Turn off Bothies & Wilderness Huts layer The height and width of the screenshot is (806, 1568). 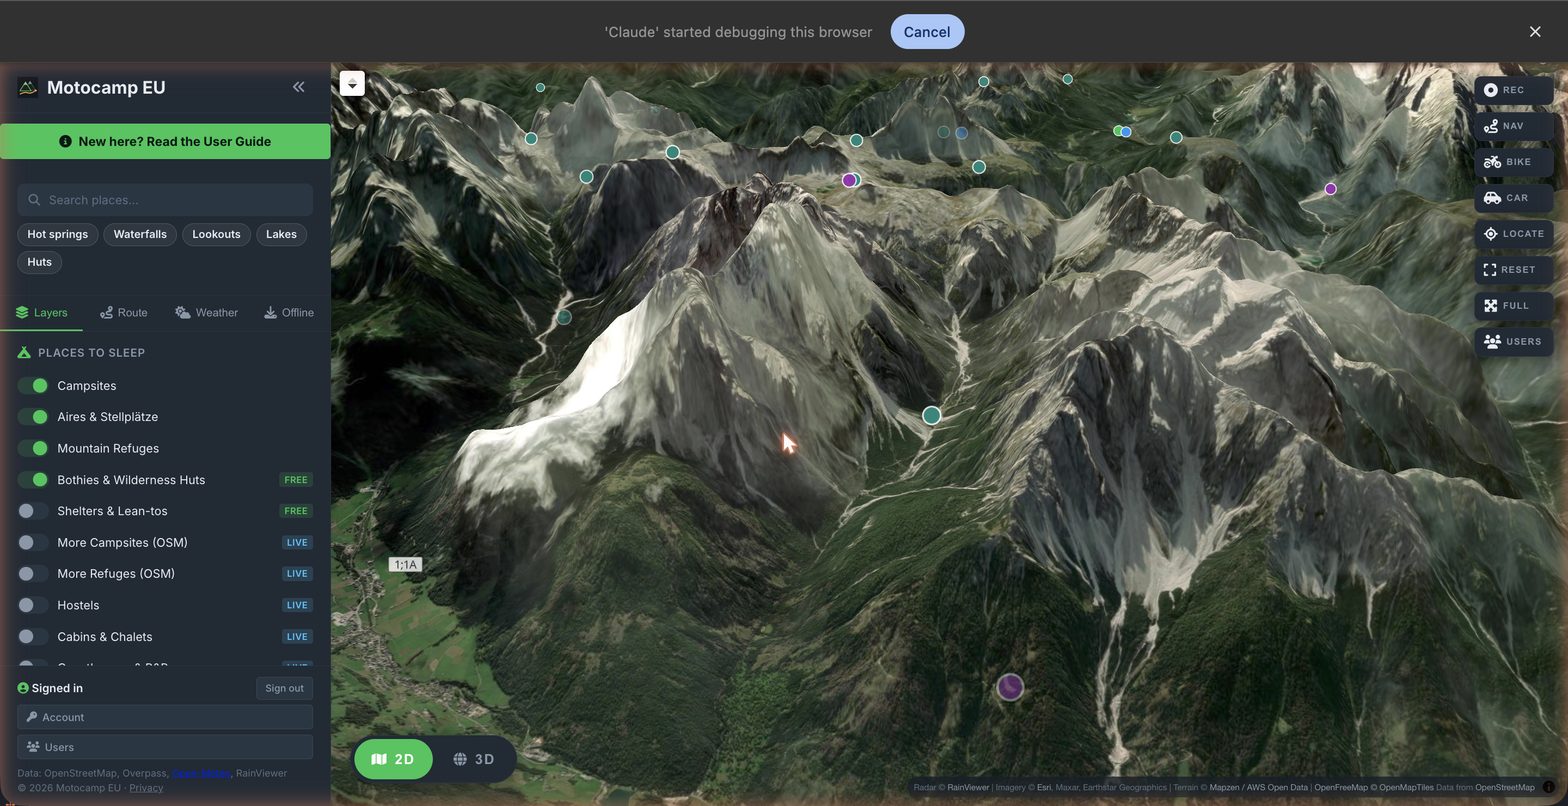coord(33,480)
